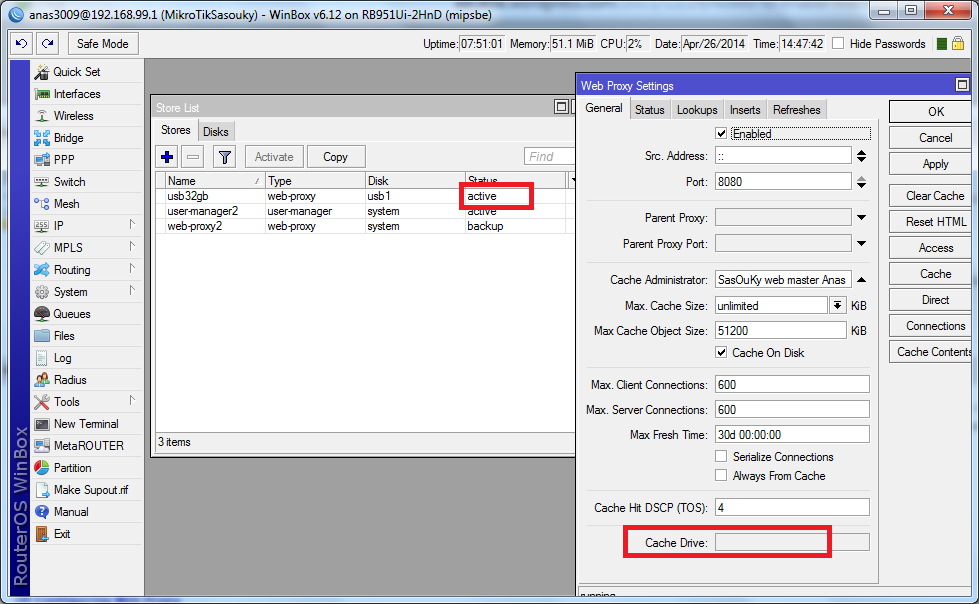The width and height of the screenshot is (979, 604).
Task: Expand the Routing submenu arrow
Action: pos(132,269)
